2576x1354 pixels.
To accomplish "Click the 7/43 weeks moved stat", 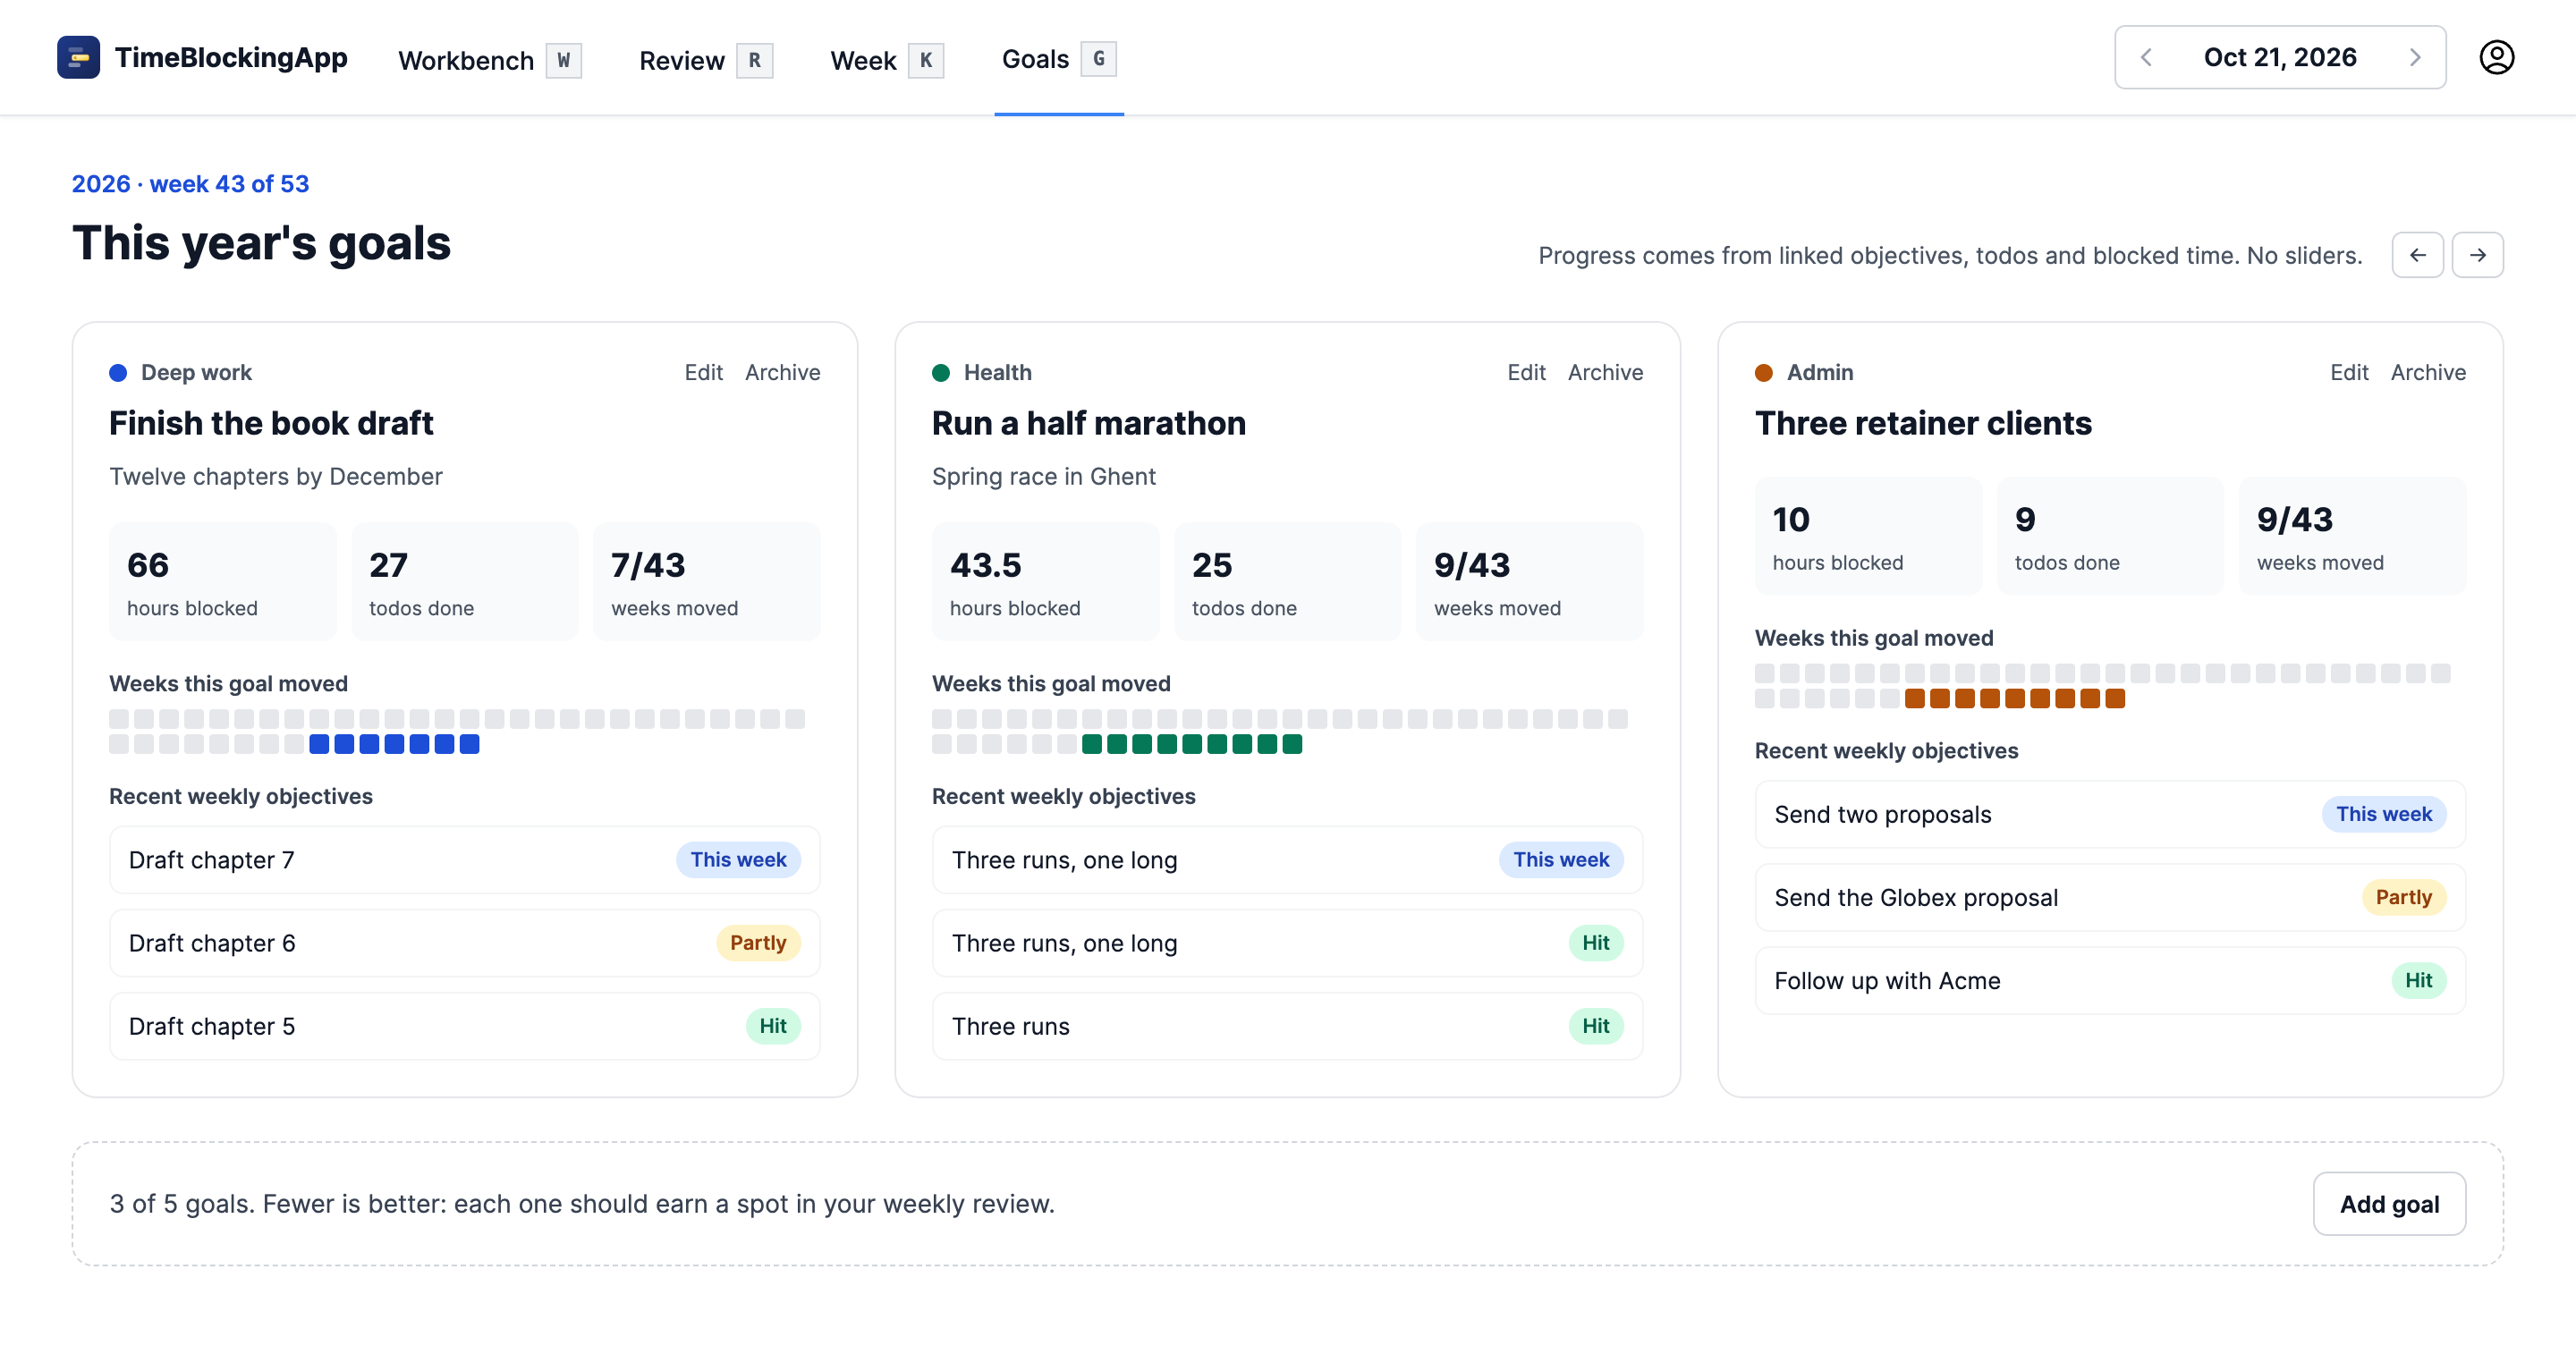I will click(x=706, y=581).
